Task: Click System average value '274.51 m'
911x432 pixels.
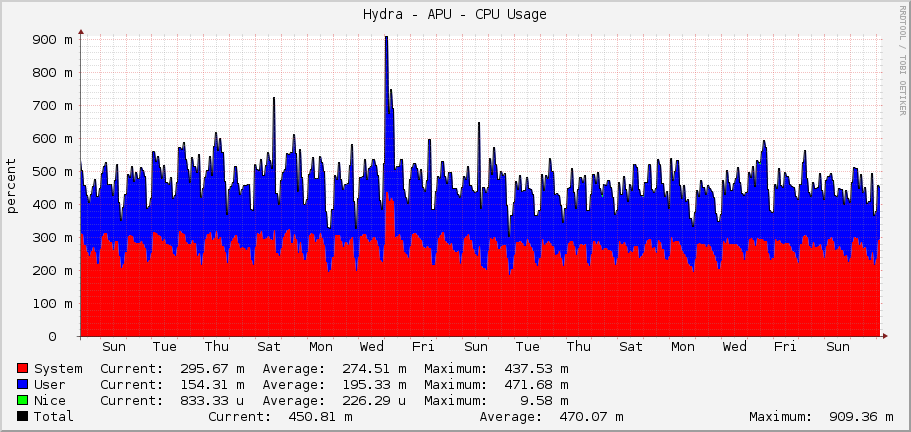Action: click(x=375, y=369)
